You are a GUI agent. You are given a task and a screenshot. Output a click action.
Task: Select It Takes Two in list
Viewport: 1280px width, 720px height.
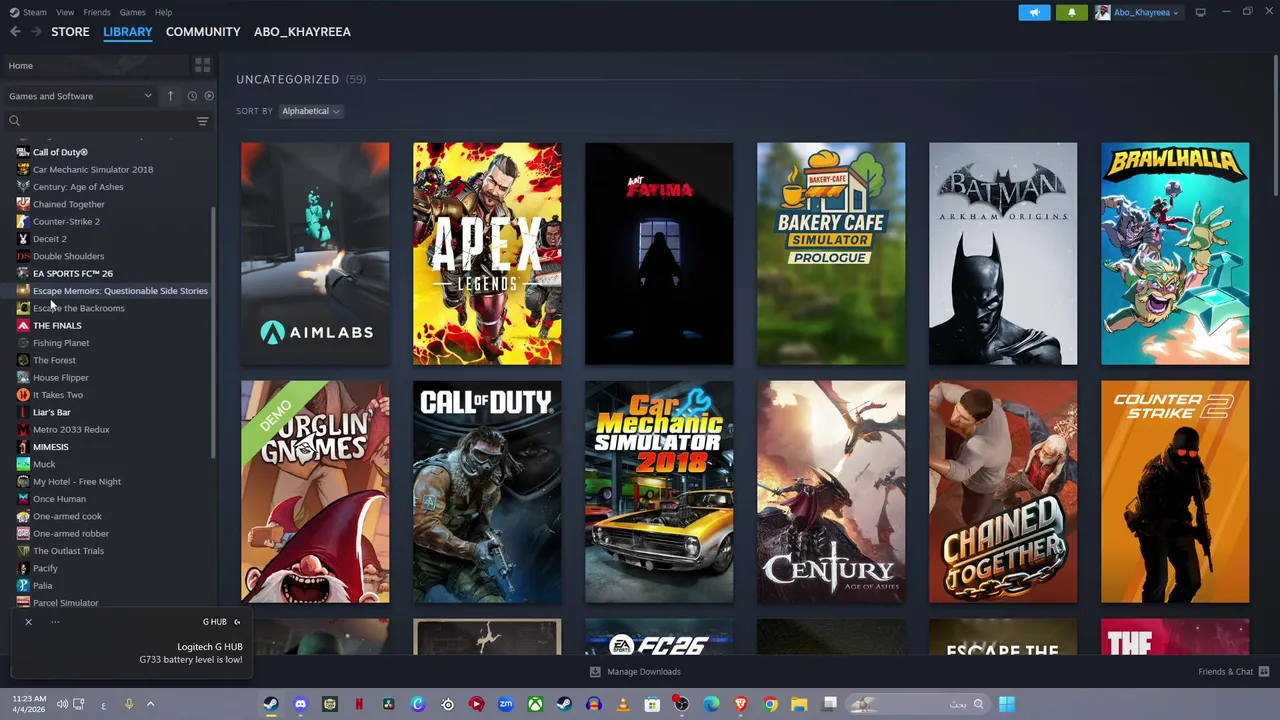[x=58, y=395]
